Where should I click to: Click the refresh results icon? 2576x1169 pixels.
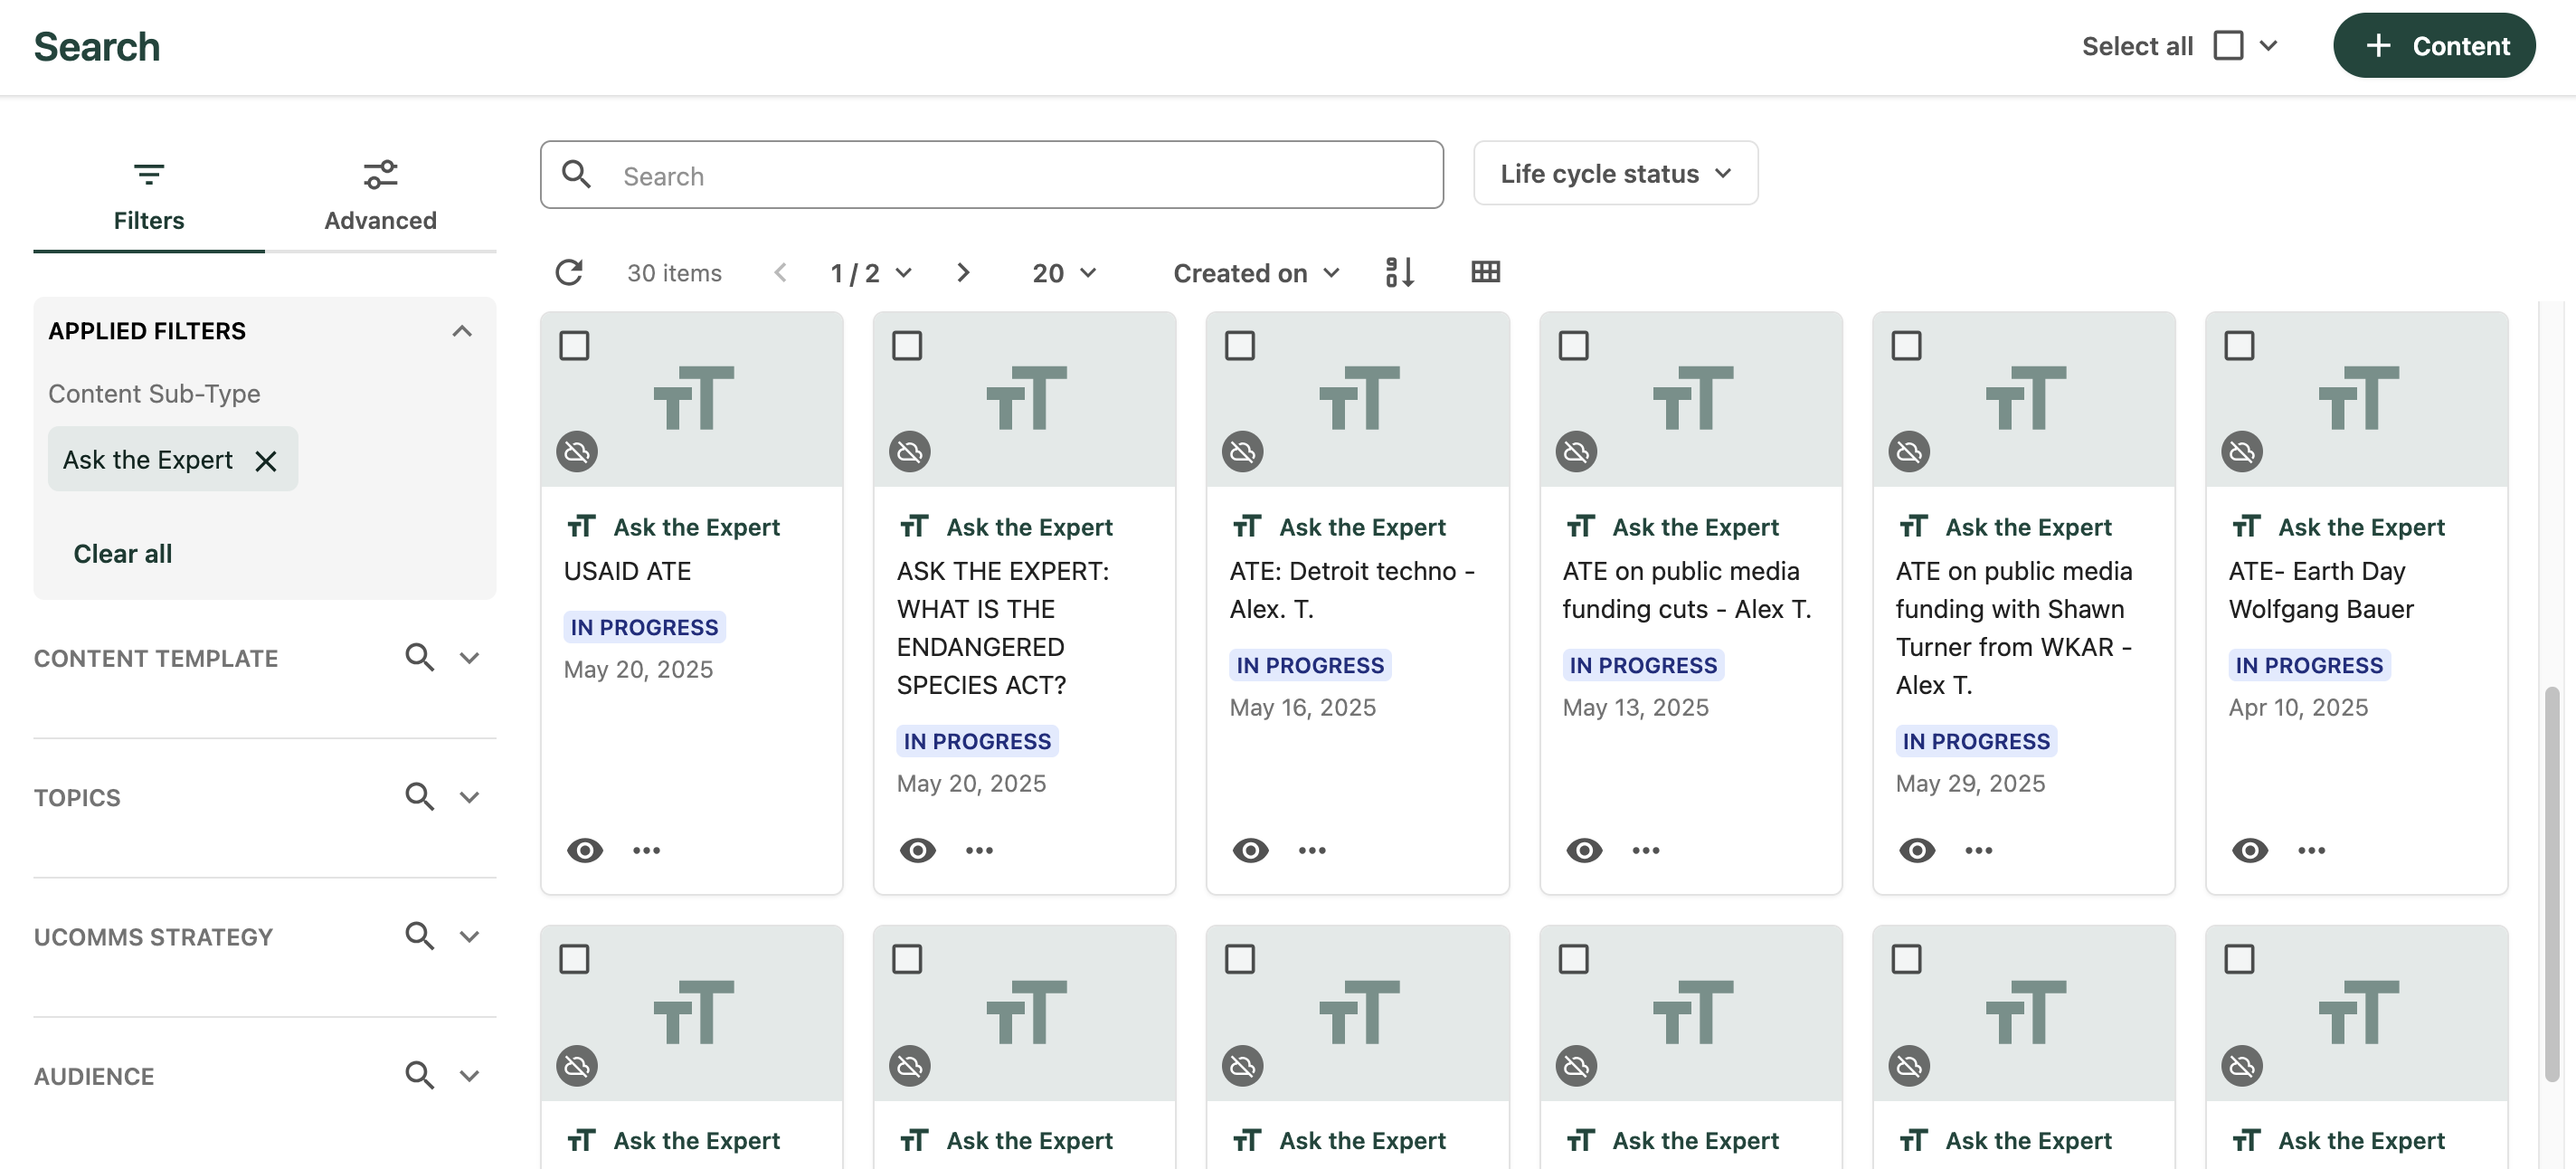(569, 272)
